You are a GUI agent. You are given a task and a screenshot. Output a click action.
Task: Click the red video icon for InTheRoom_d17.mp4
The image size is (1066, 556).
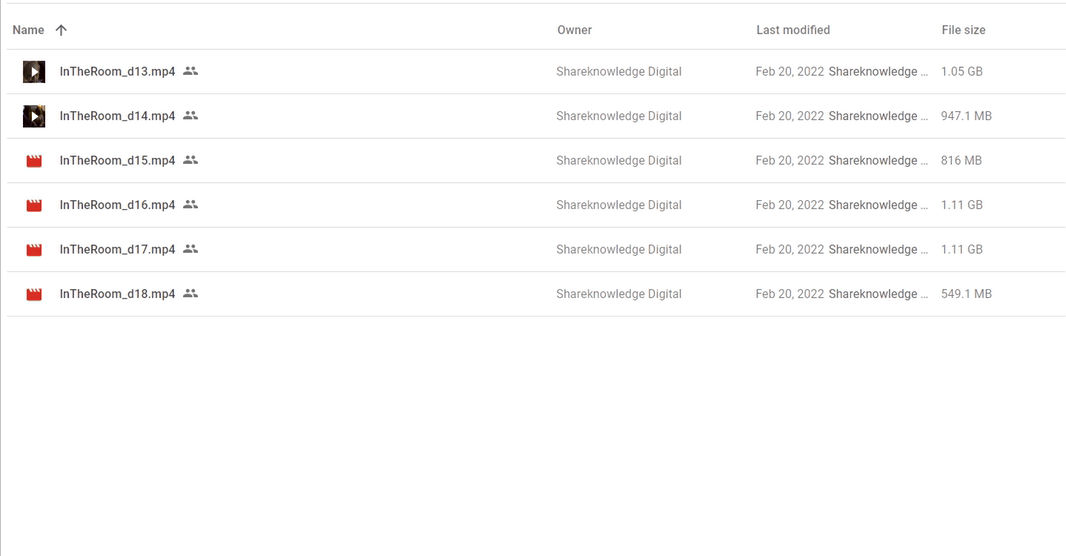pyautogui.click(x=34, y=250)
